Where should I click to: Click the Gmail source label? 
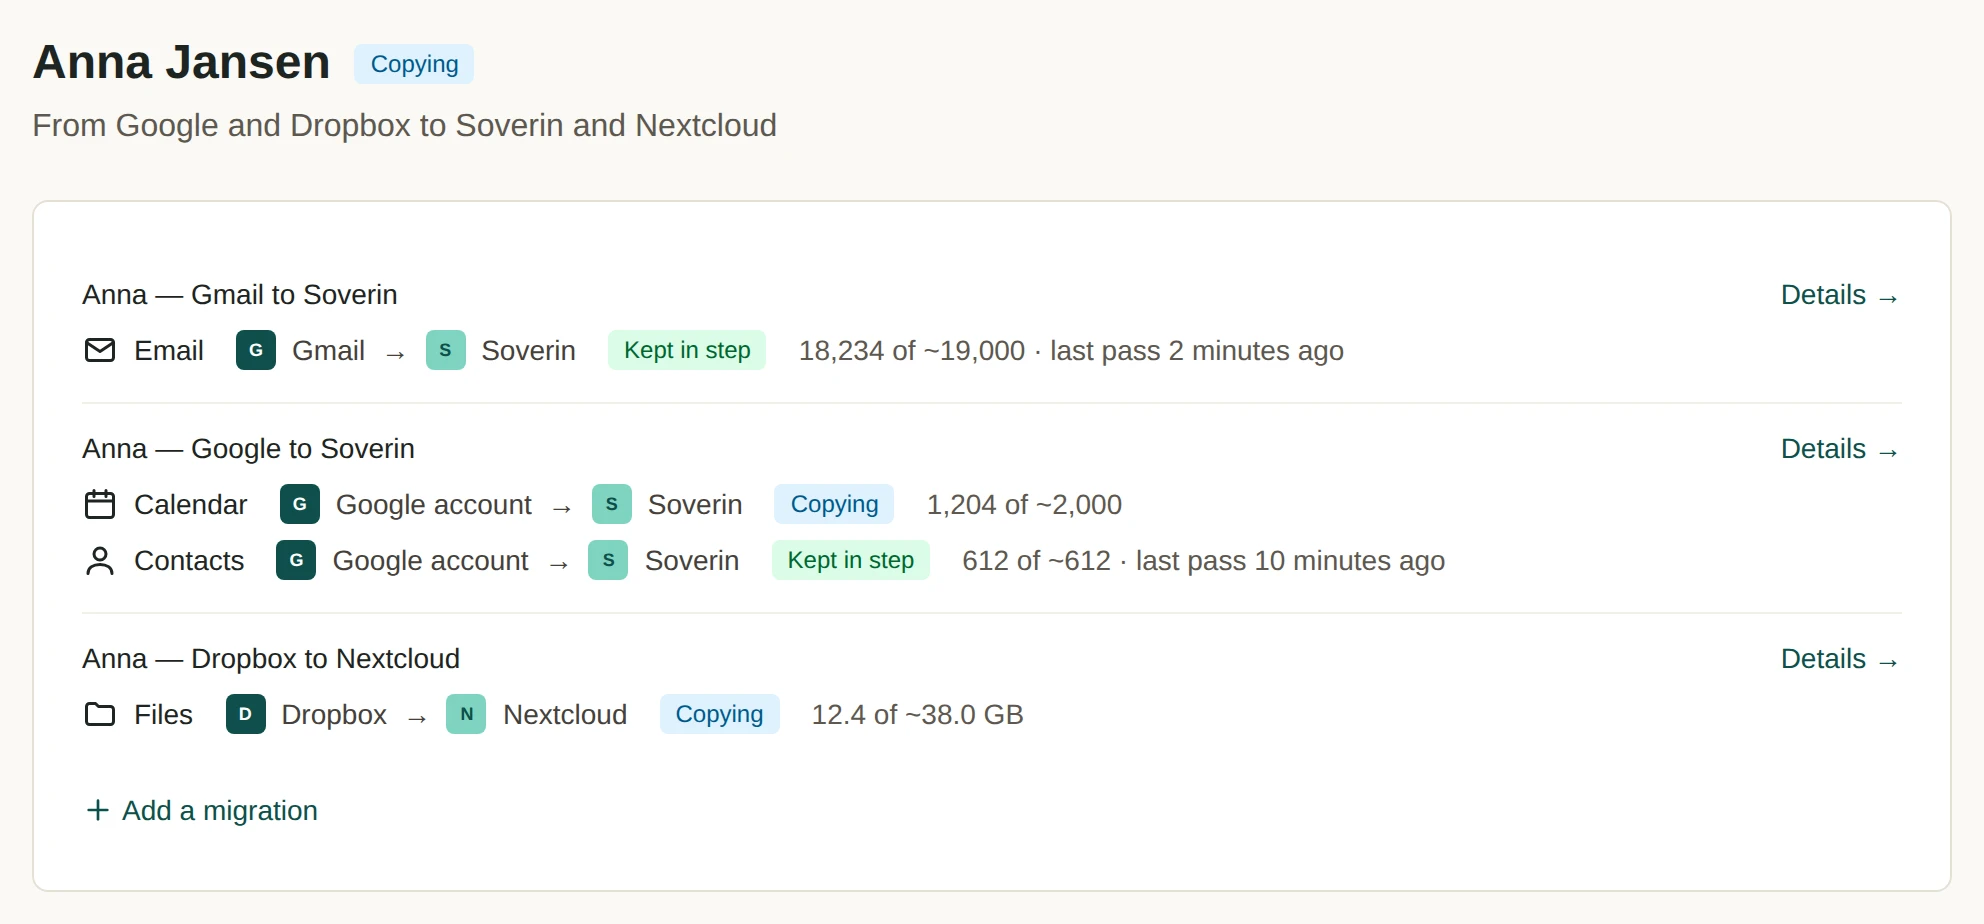(x=328, y=351)
